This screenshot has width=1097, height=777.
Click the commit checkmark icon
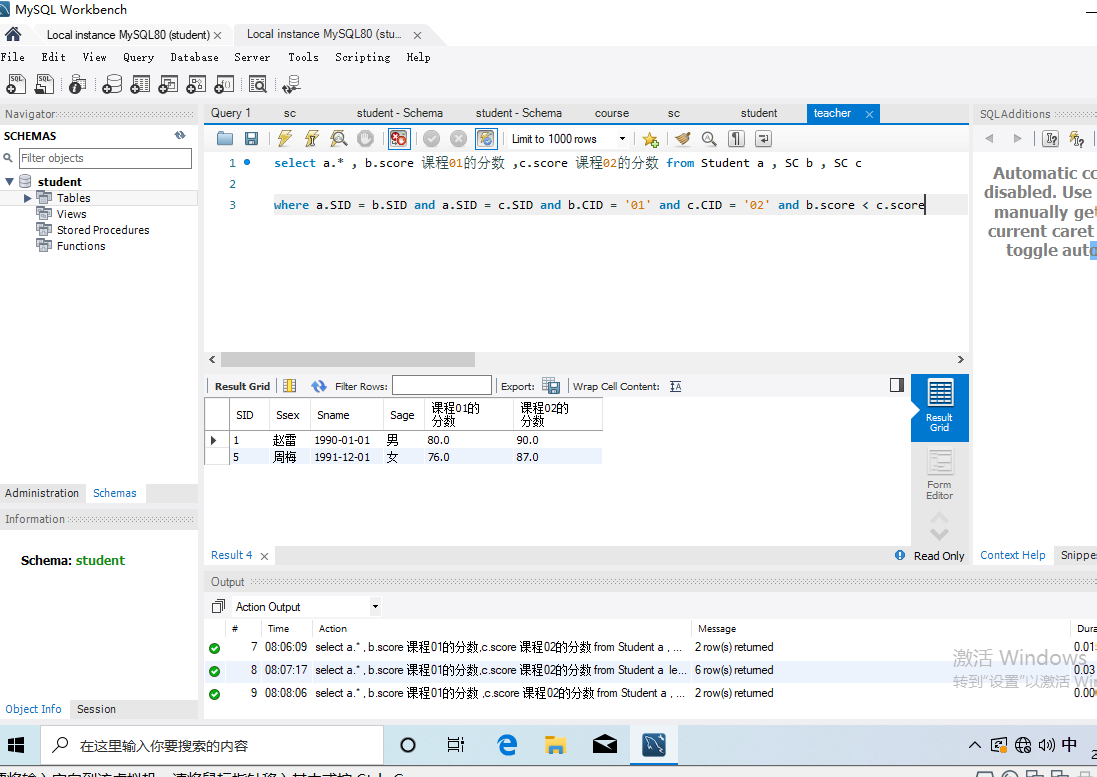point(432,138)
